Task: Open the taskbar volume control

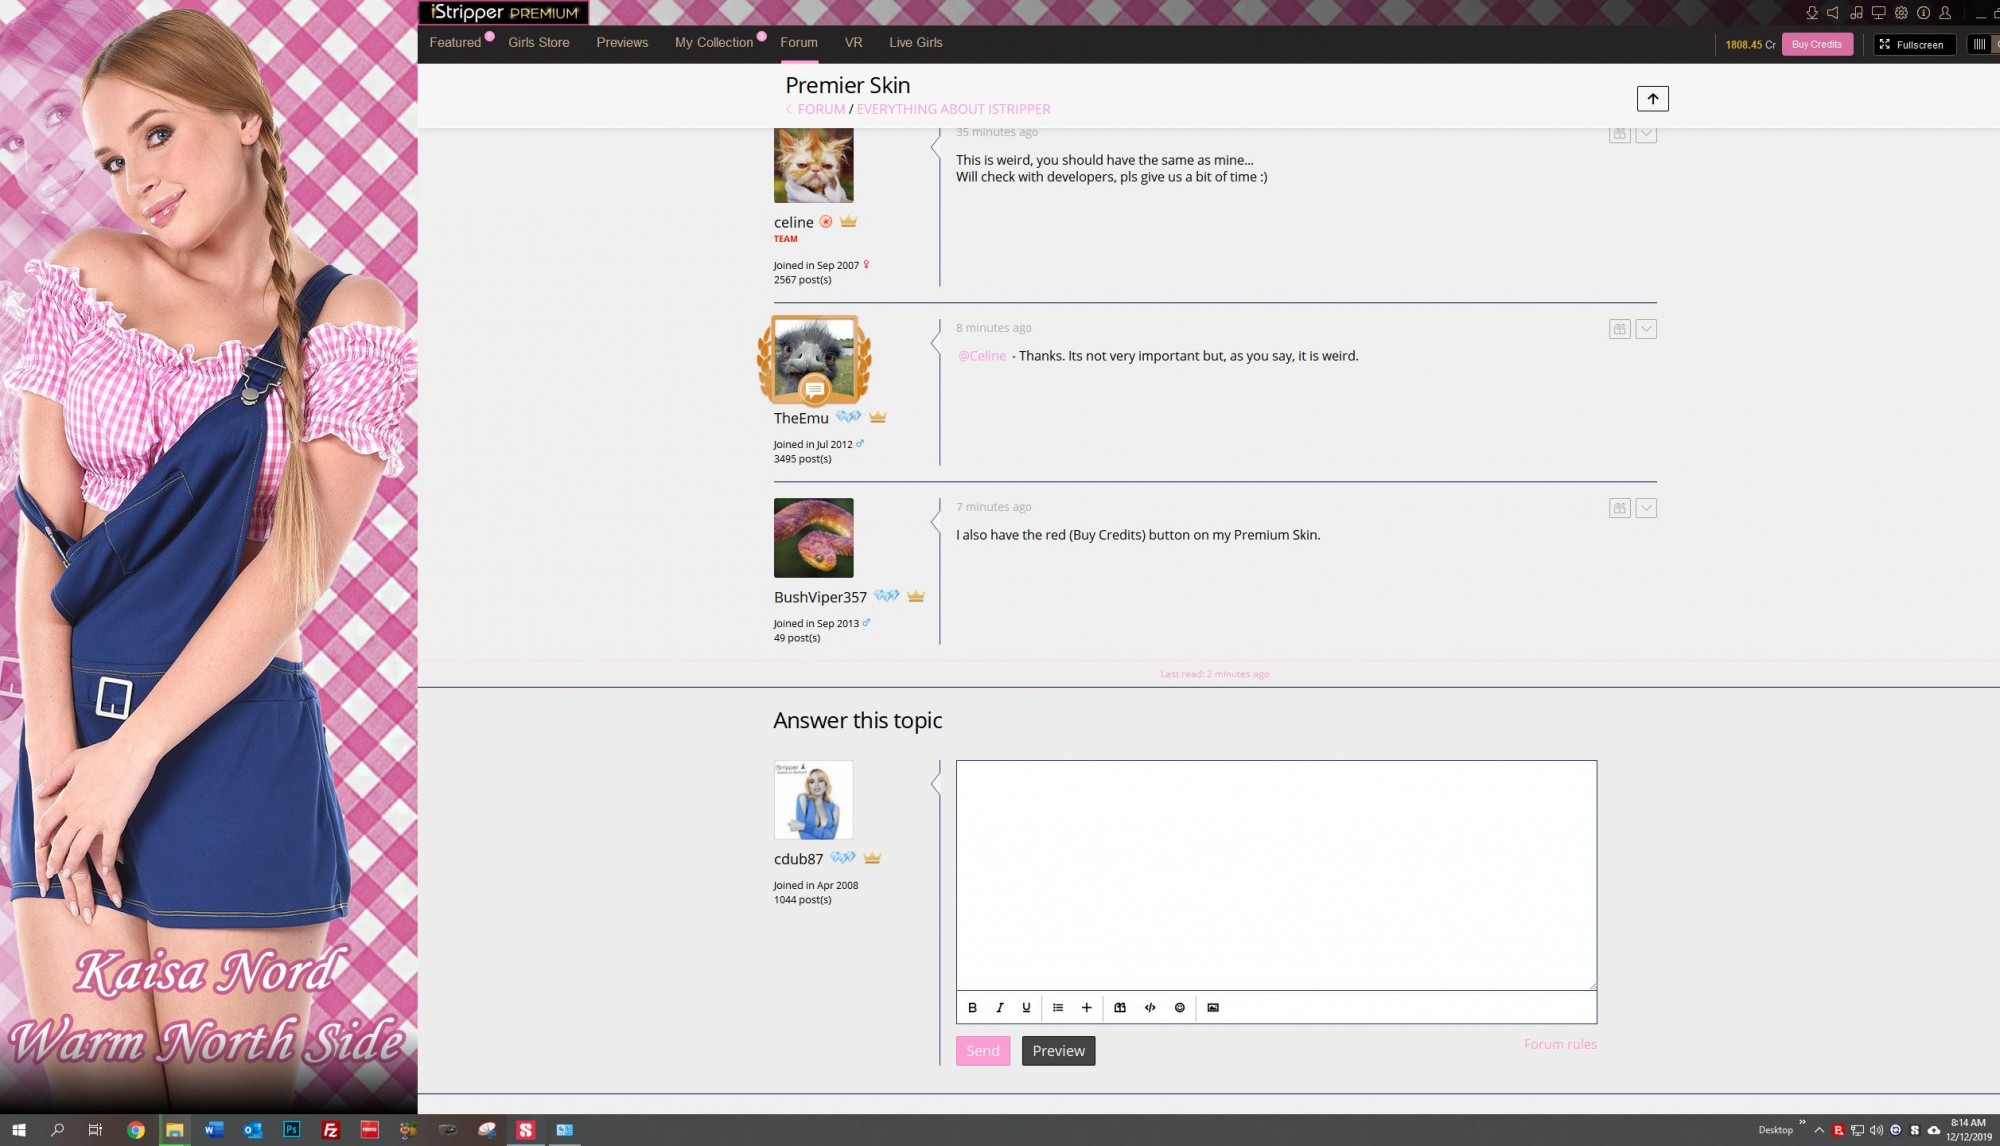Action: pos(1876,1130)
